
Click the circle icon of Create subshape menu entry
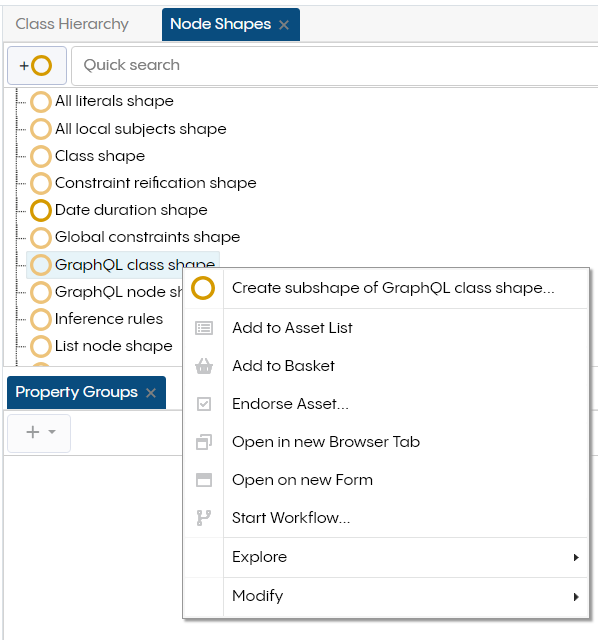[x=203, y=288]
